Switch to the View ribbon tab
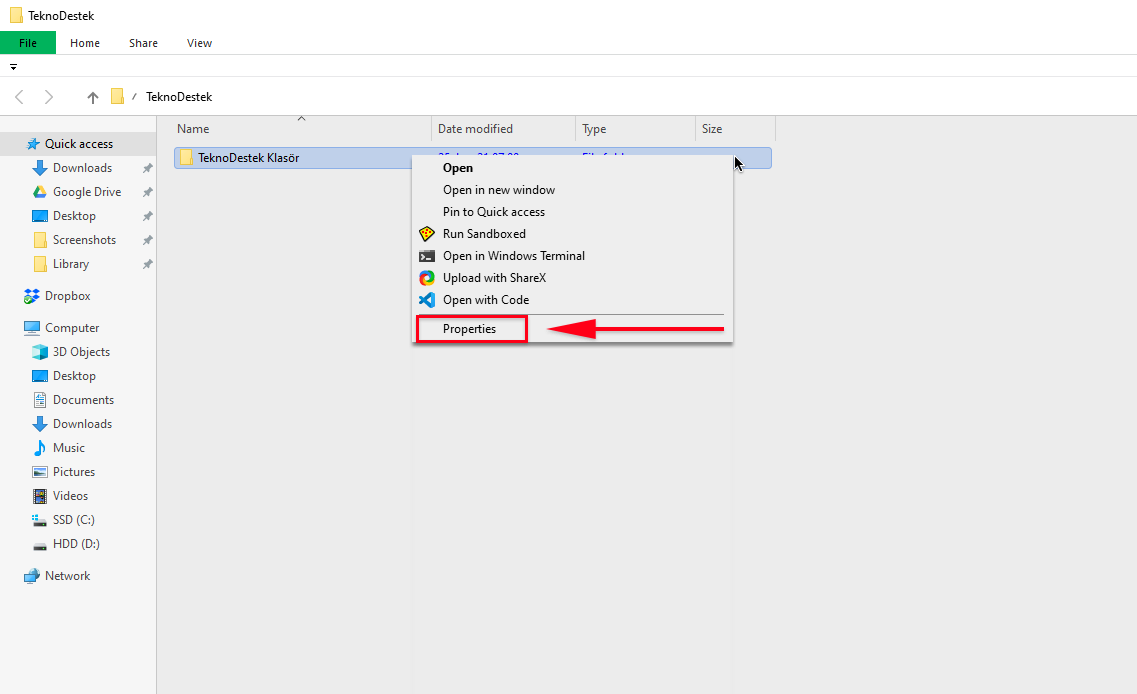The image size is (1137, 694). click(199, 43)
